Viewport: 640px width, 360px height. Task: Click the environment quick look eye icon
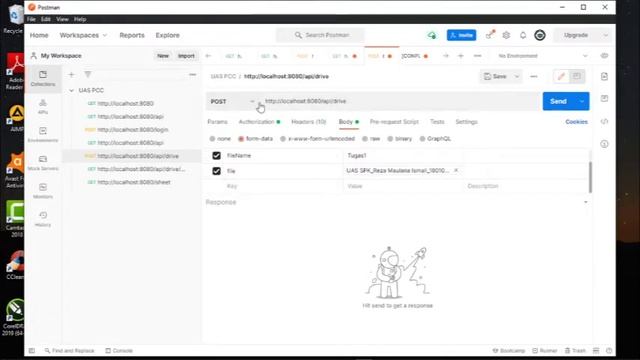[604, 56]
